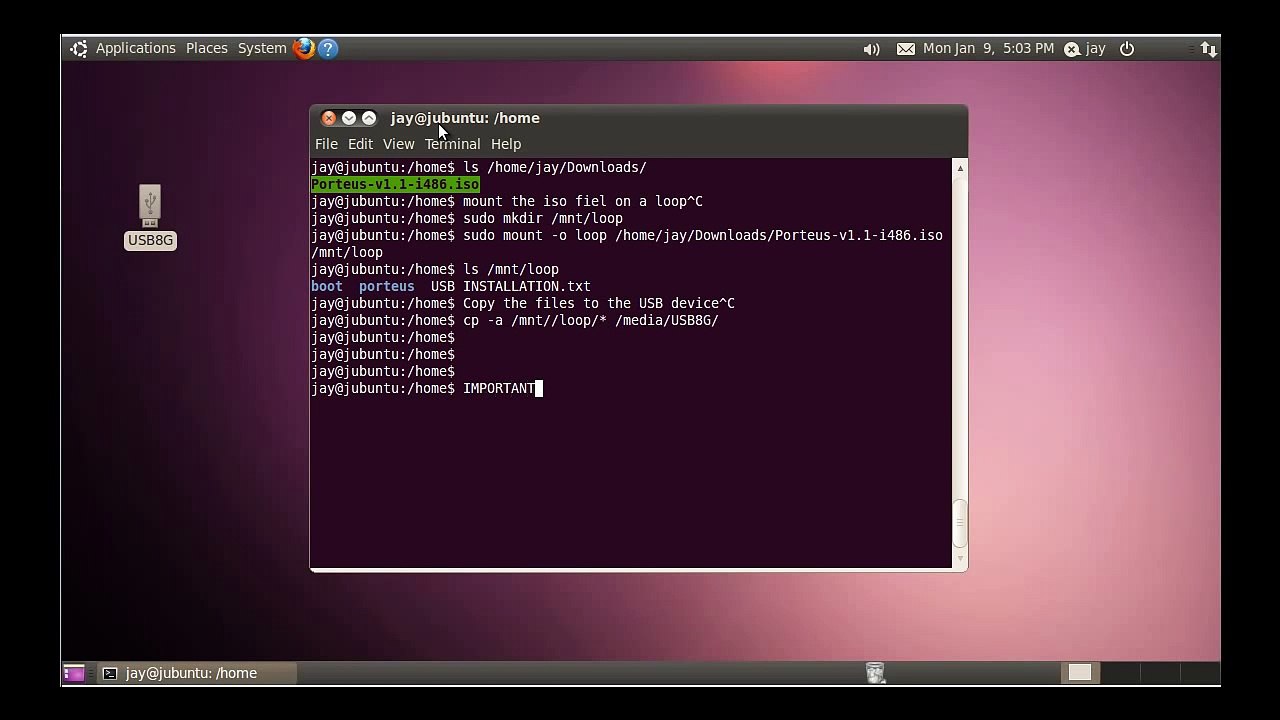Open the terminal Help menu
The image size is (1280, 720).
click(x=506, y=144)
